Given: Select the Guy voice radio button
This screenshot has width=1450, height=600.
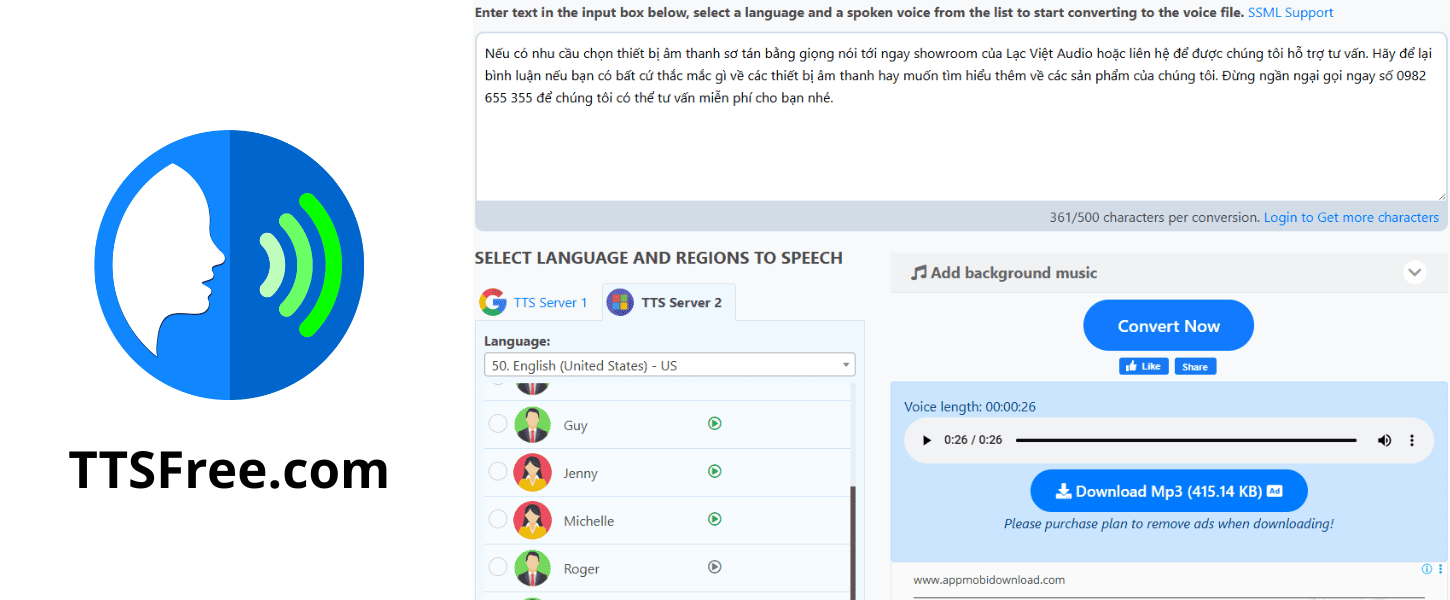Looking at the screenshot, I should coord(497,424).
